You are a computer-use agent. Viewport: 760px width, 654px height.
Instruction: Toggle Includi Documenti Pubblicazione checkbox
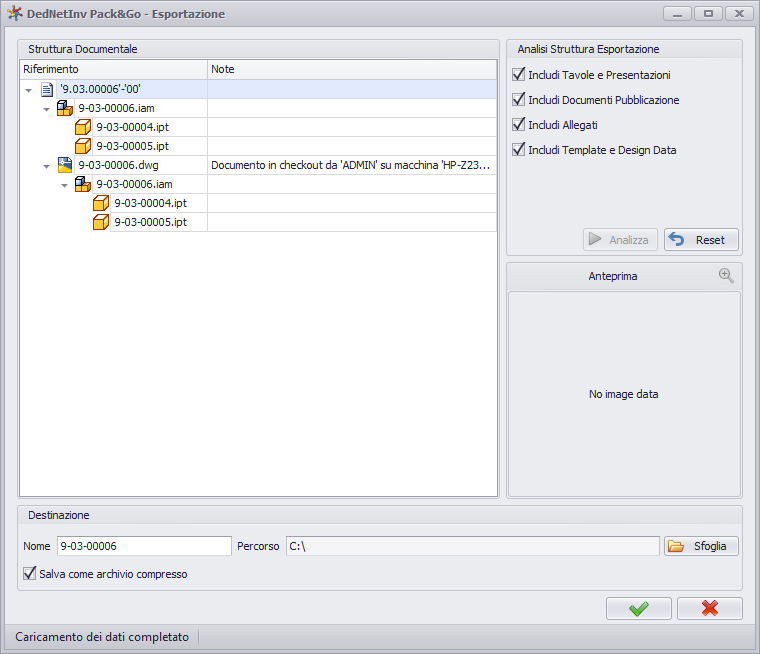click(x=519, y=99)
